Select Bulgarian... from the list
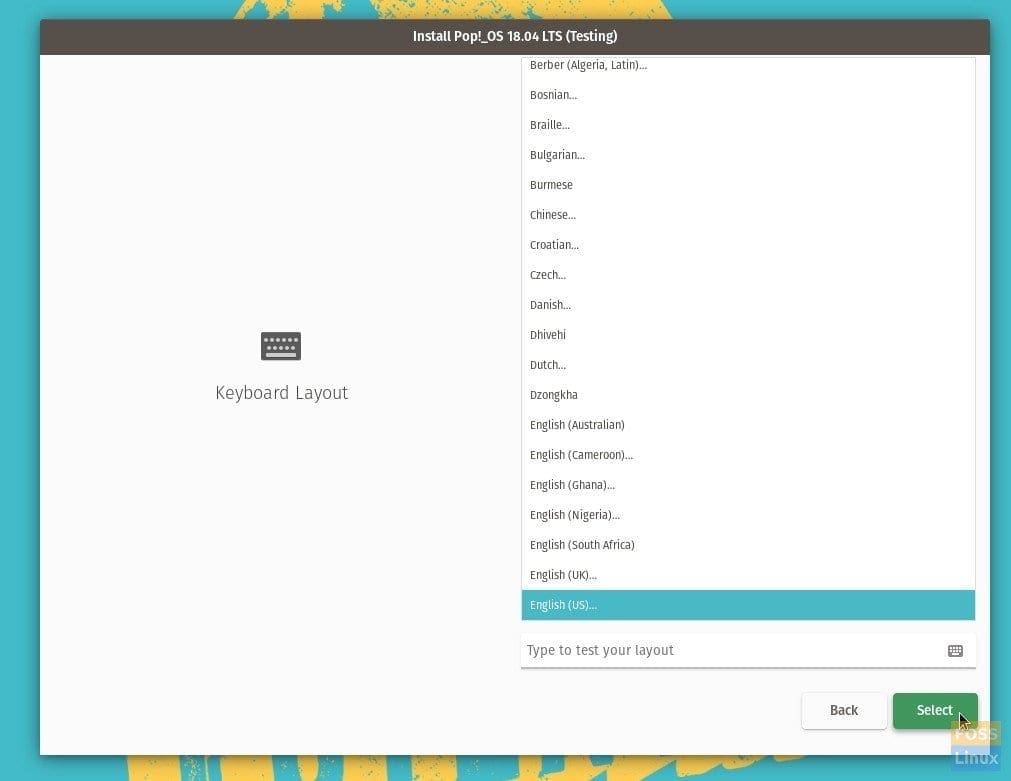1011x781 pixels. coord(748,155)
